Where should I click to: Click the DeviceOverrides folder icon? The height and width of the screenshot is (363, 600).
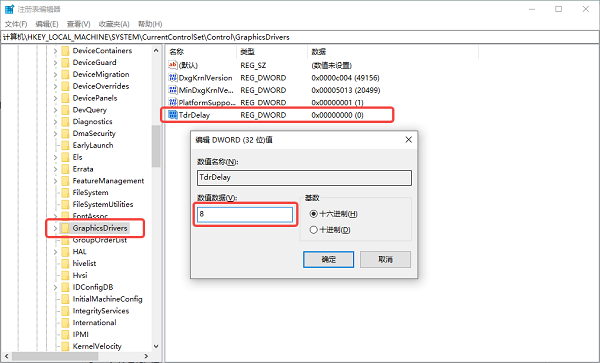(x=65, y=86)
